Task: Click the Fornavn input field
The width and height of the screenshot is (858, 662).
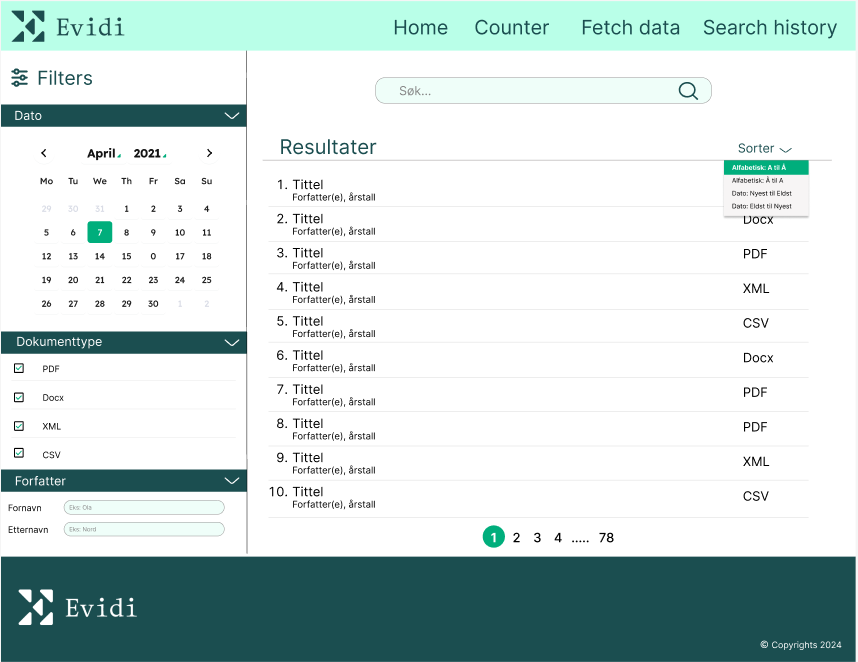Action: (144, 508)
